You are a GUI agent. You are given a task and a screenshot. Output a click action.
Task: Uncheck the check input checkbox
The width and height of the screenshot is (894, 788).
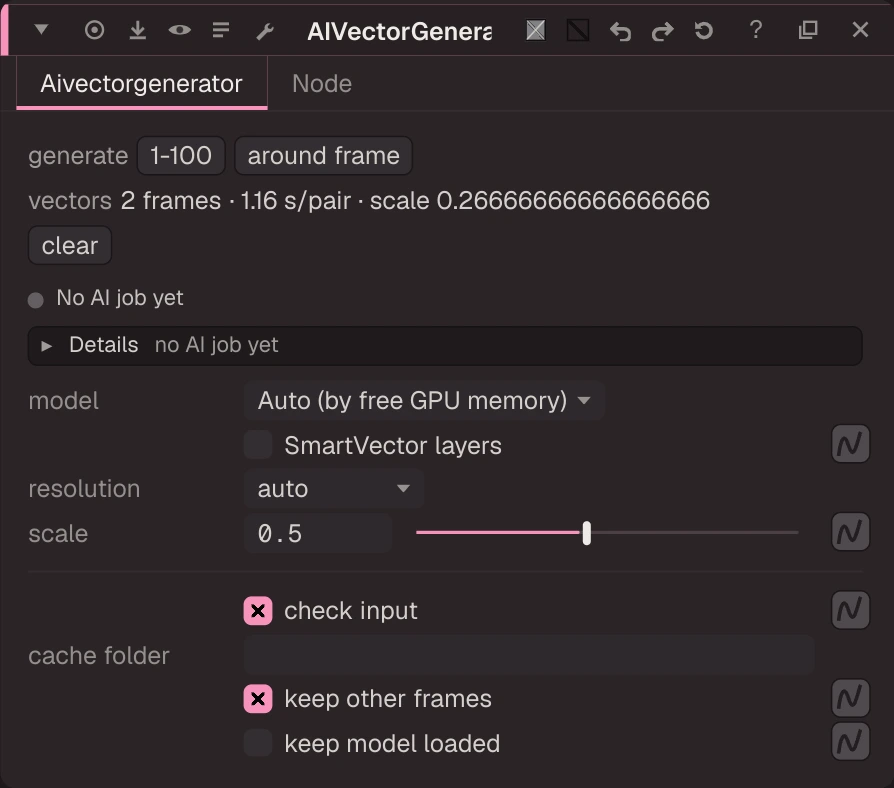click(258, 611)
